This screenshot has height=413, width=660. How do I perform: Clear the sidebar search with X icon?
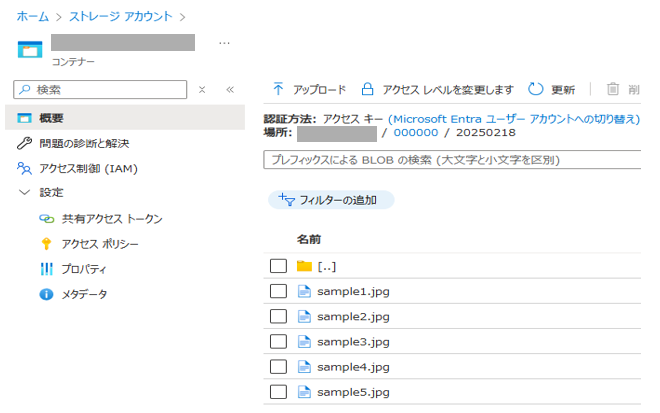pos(202,90)
